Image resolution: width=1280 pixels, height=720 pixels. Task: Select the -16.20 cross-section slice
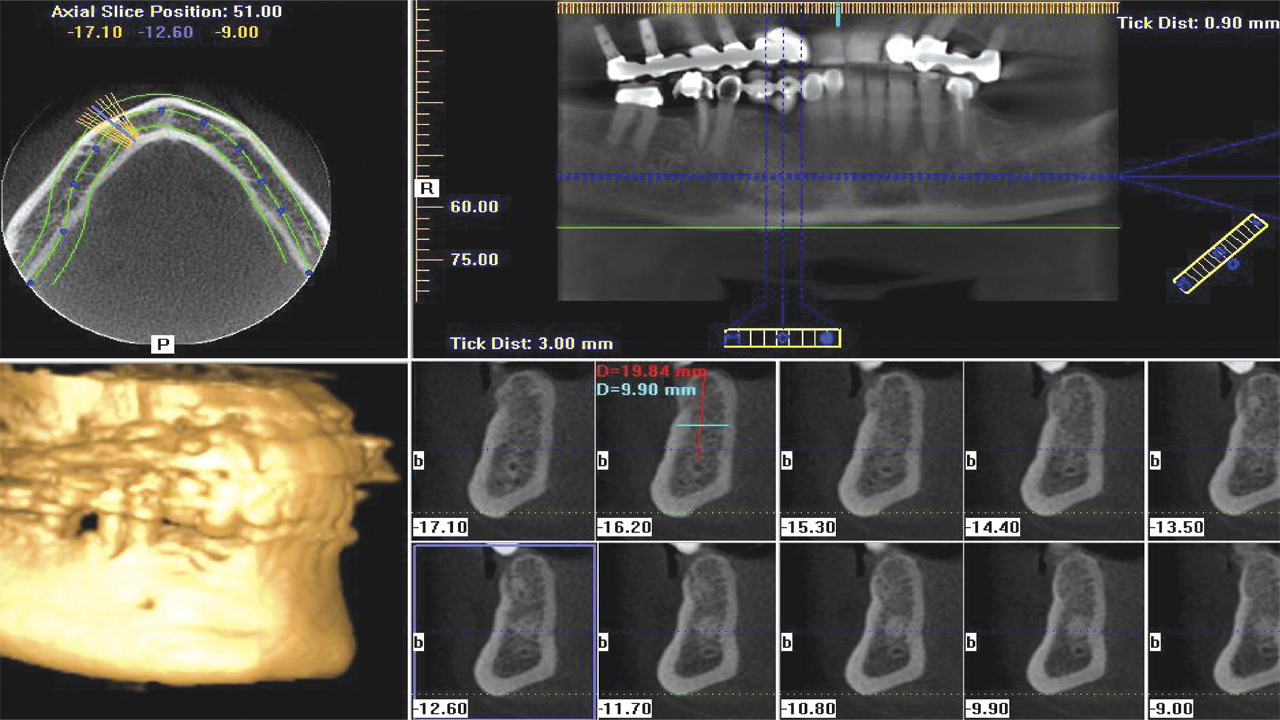click(686, 450)
